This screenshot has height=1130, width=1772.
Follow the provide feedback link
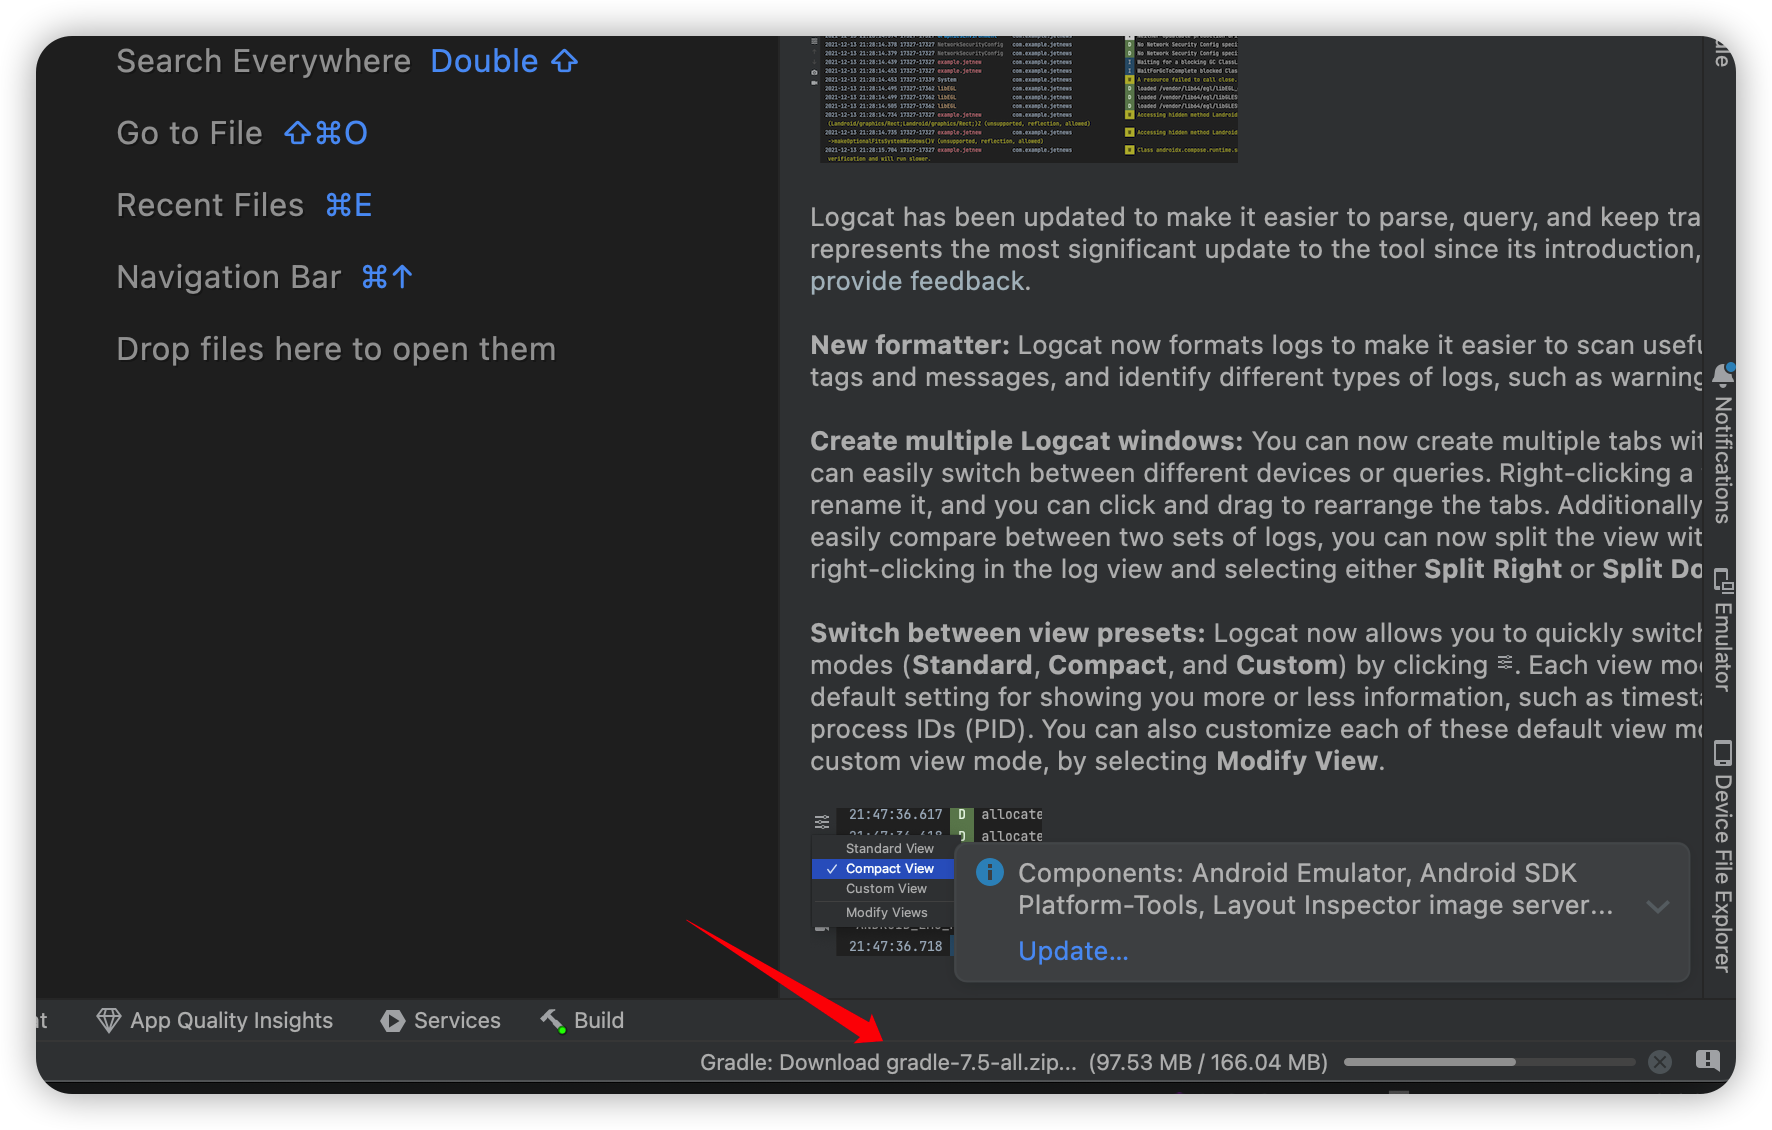click(x=918, y=281)
